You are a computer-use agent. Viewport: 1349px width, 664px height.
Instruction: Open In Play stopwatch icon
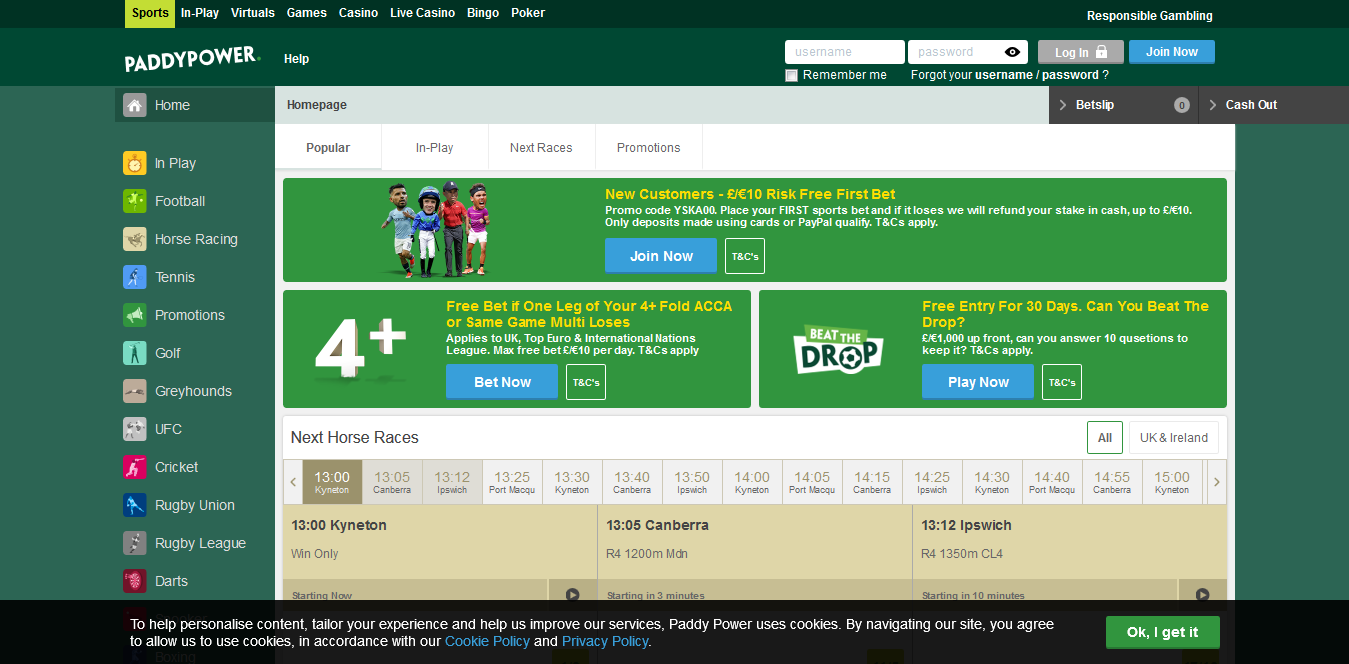[x=135, y=163]
